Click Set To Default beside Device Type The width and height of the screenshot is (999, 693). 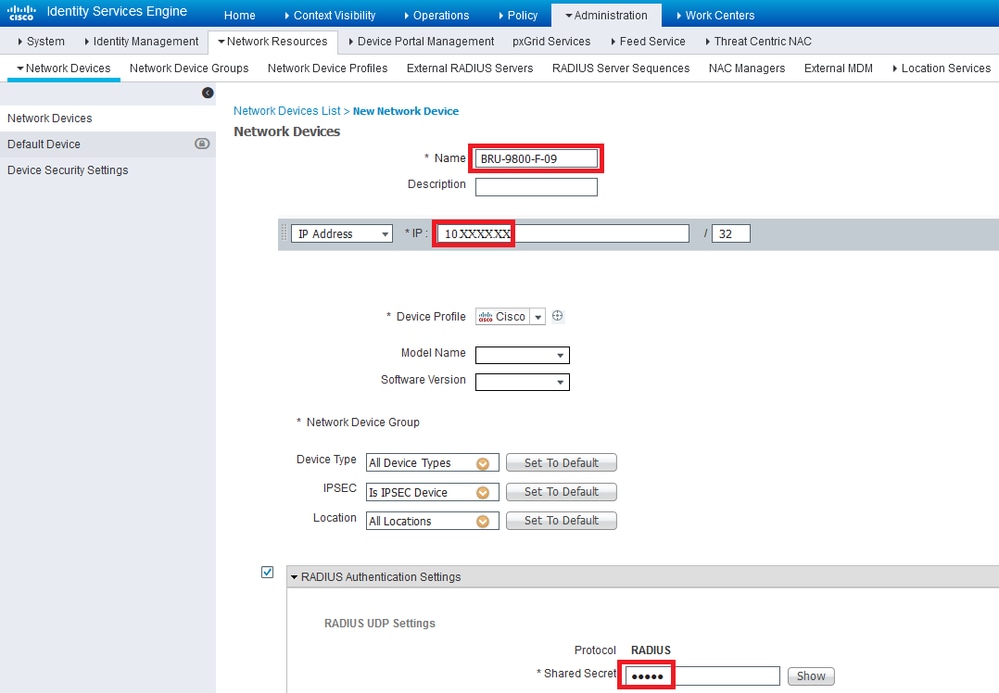coord(561,462)
